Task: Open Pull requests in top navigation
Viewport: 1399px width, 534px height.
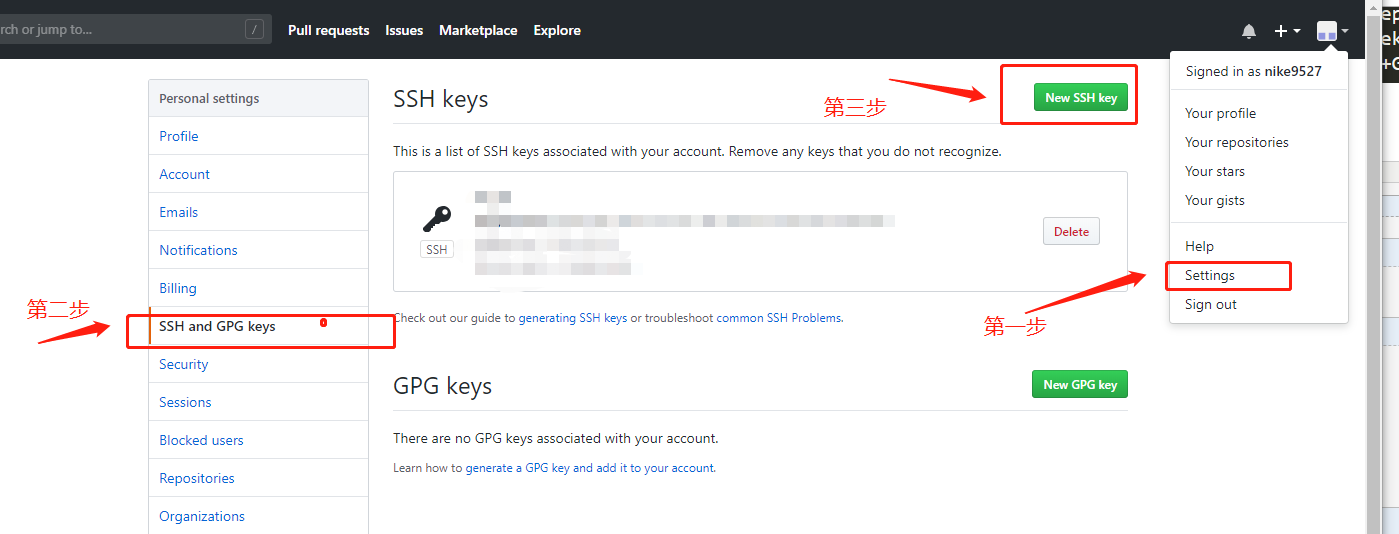Action: [x=328, y=31]
